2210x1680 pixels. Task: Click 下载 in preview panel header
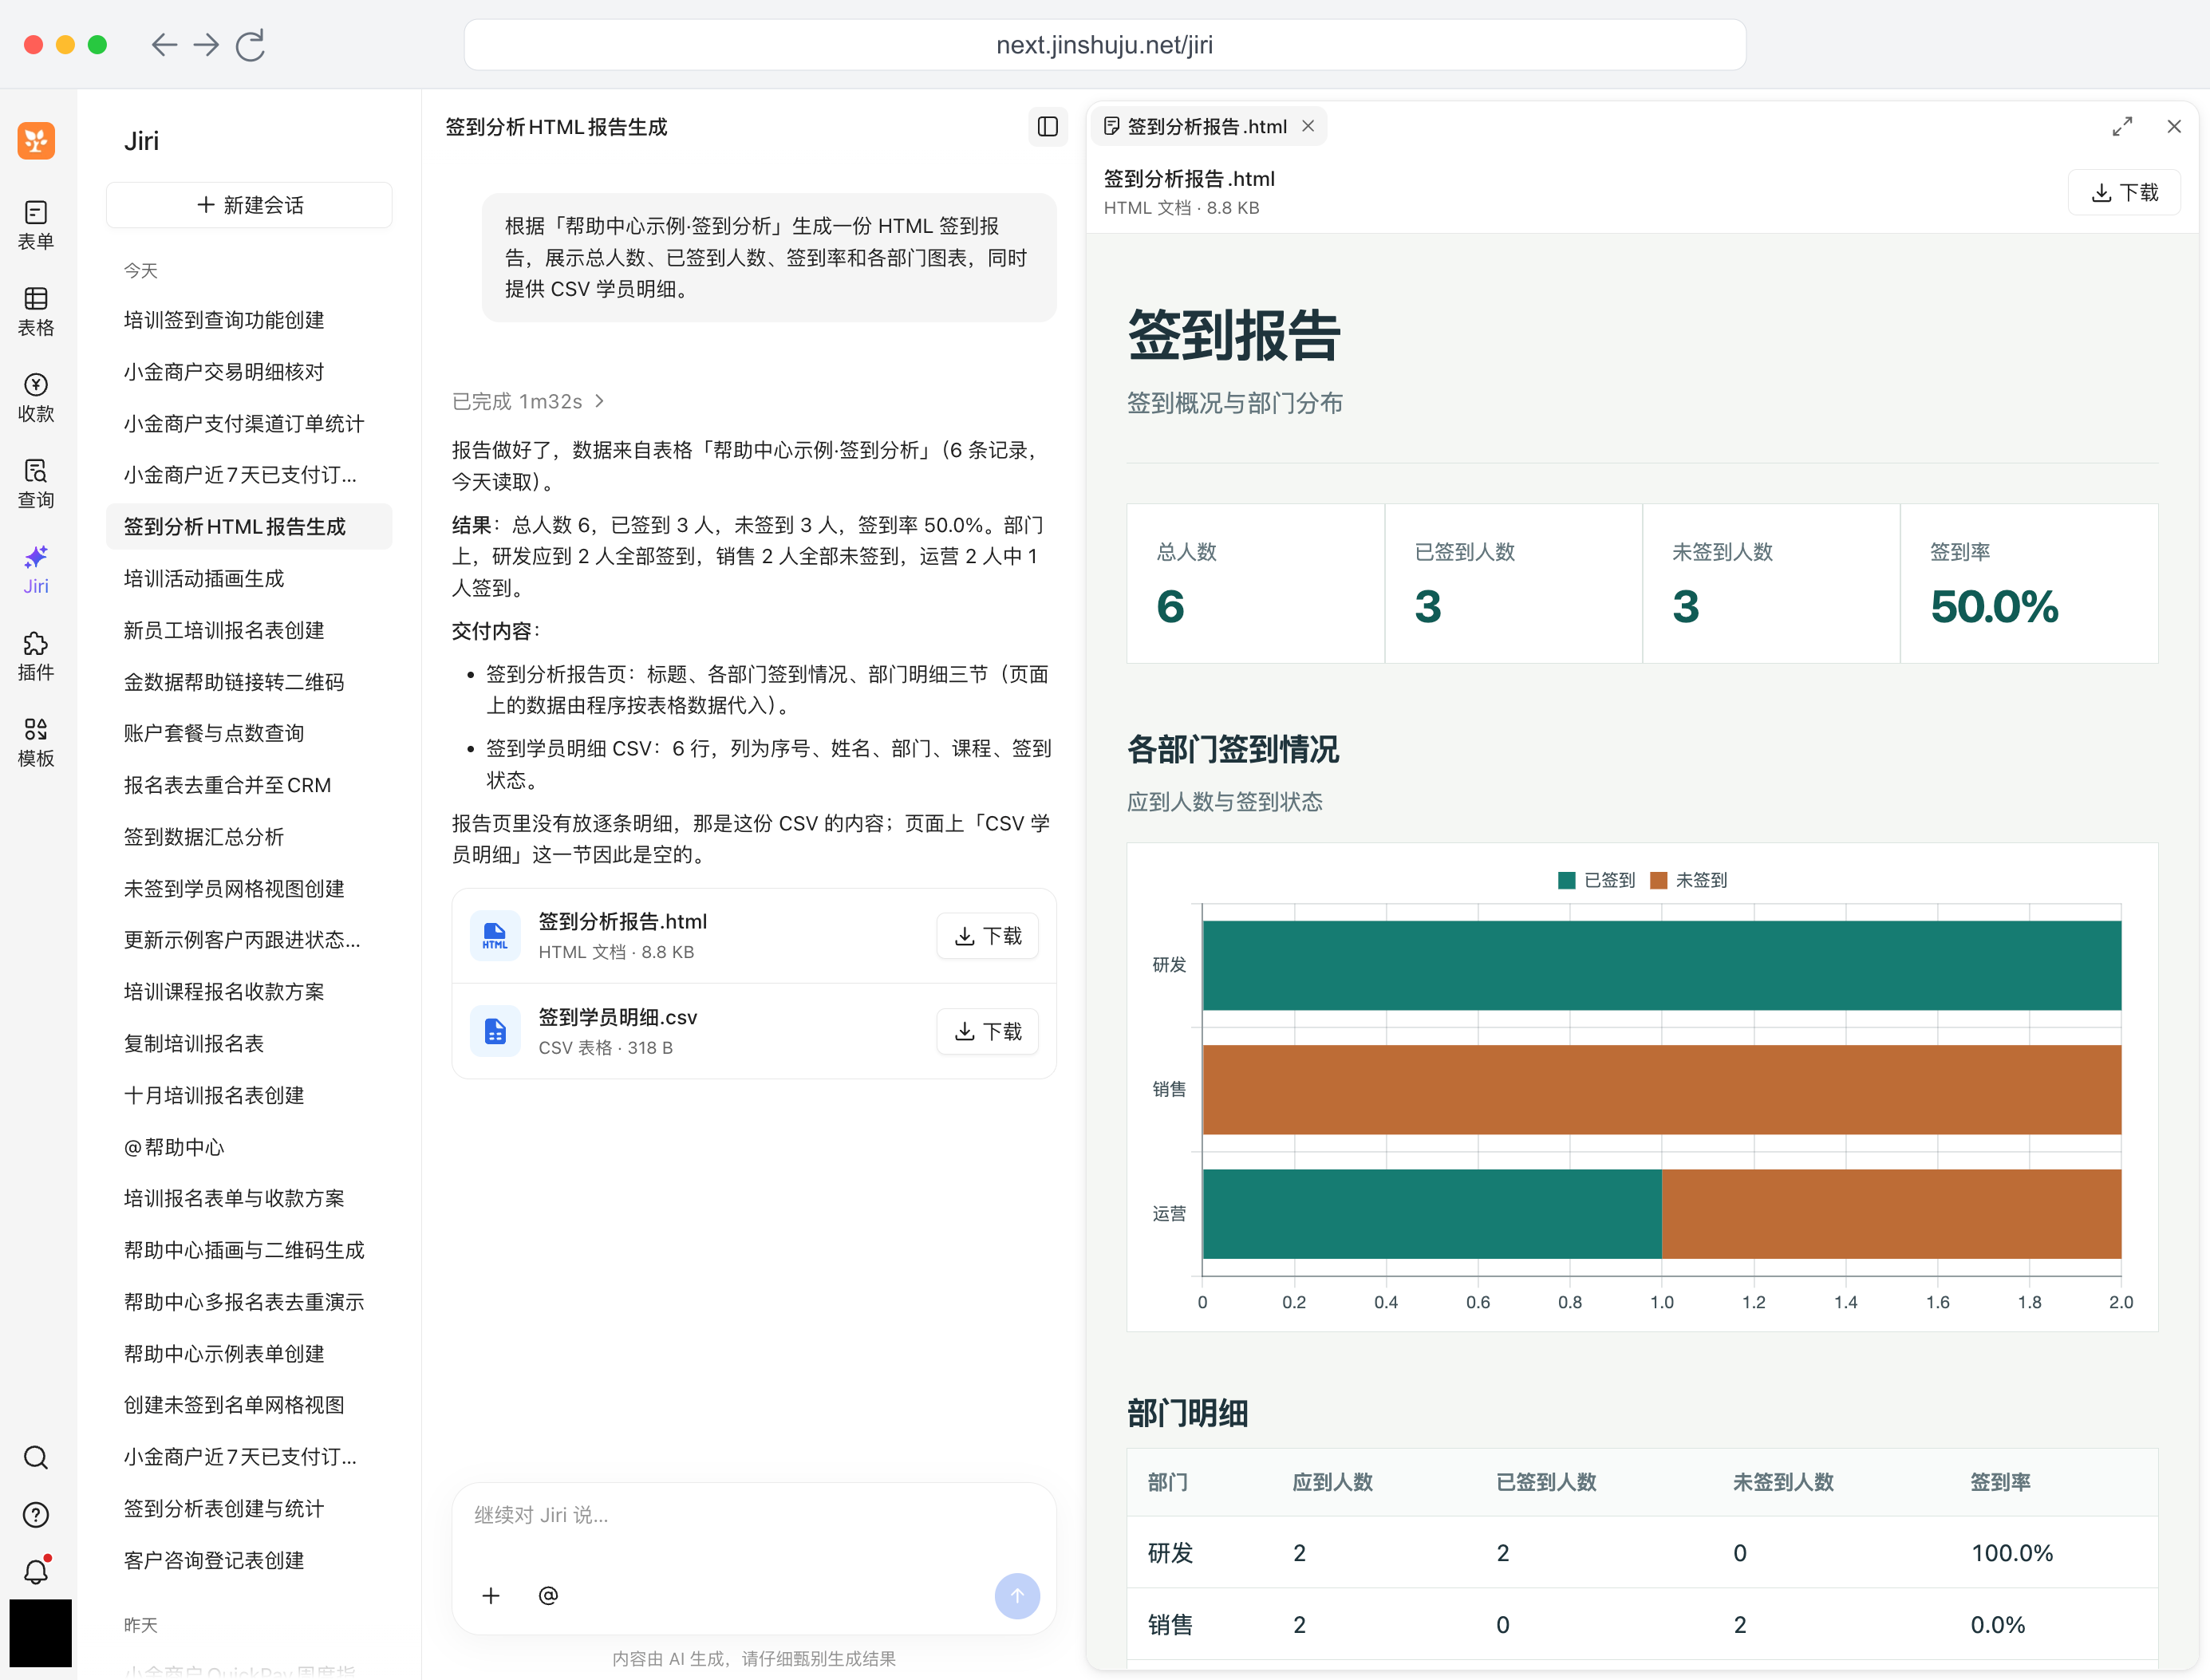2124,192
